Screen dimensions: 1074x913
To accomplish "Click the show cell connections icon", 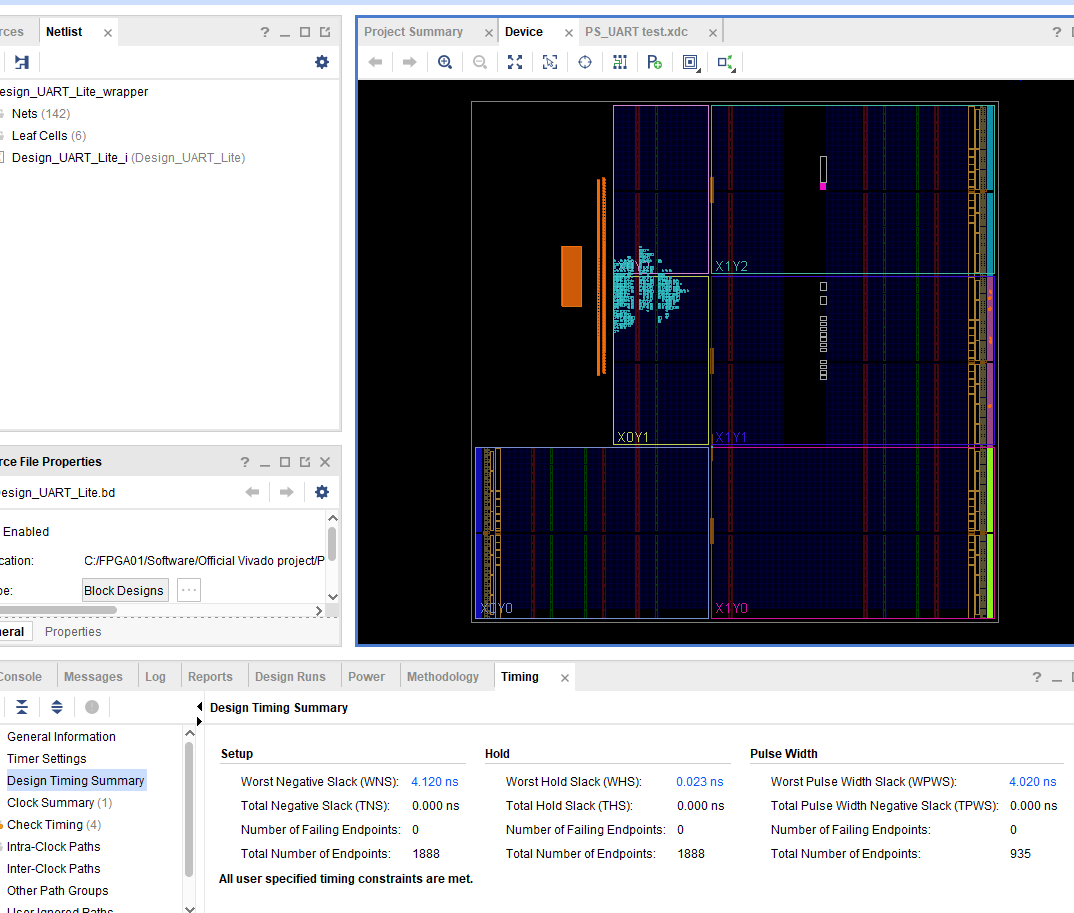I will (x=726, y=63).
